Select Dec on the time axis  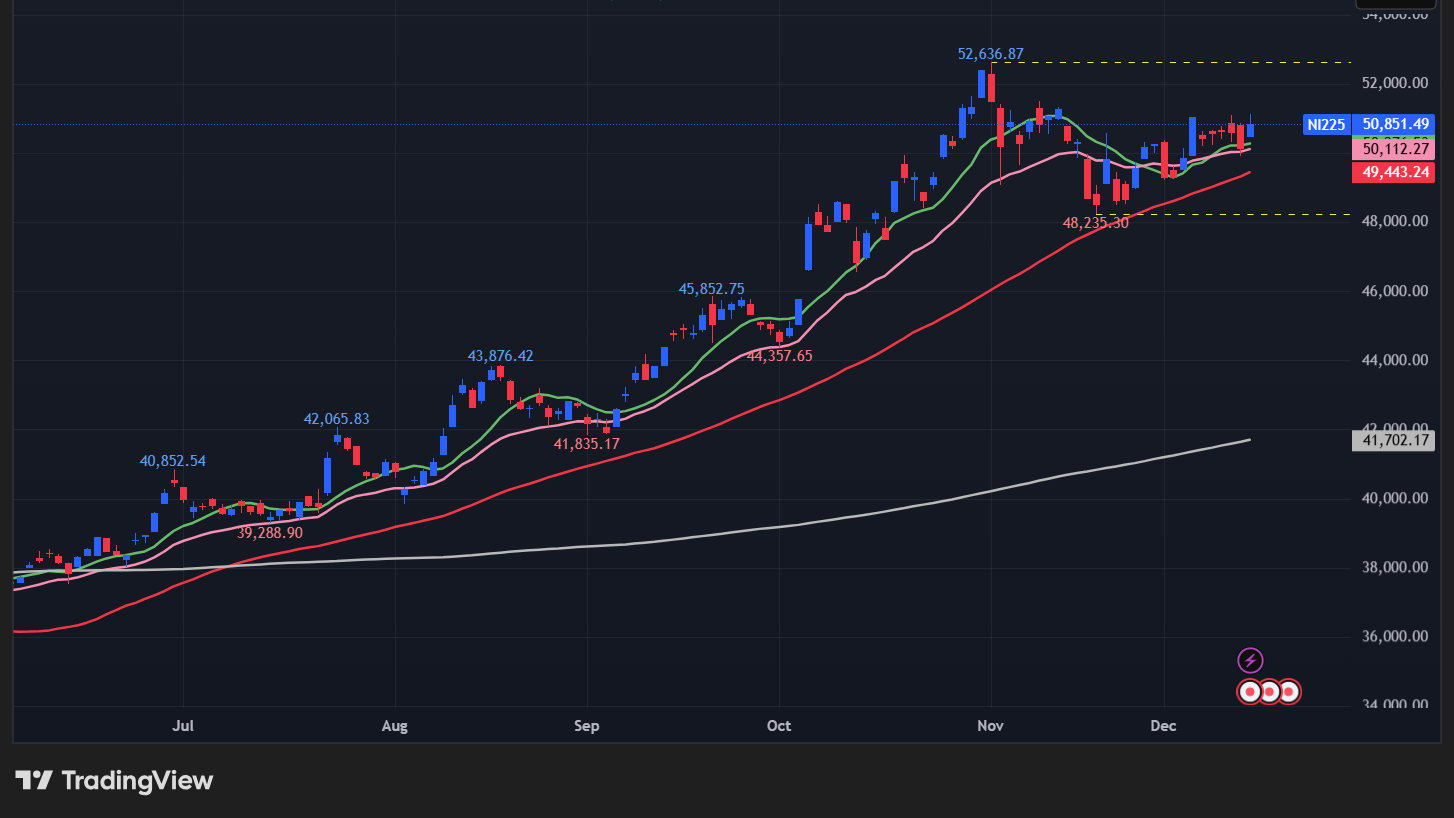tap(1163, 726)
